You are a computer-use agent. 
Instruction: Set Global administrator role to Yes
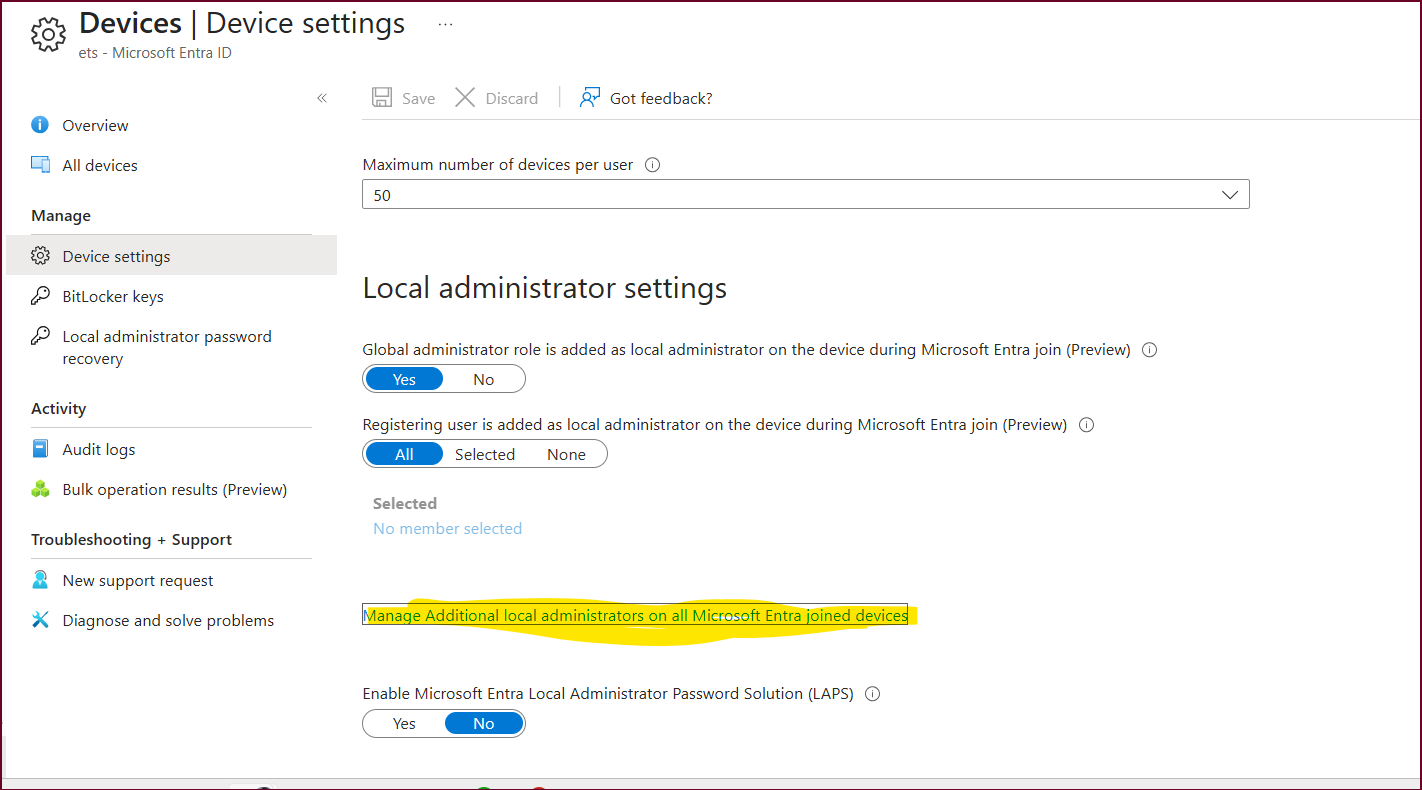(x=404, y=379)
